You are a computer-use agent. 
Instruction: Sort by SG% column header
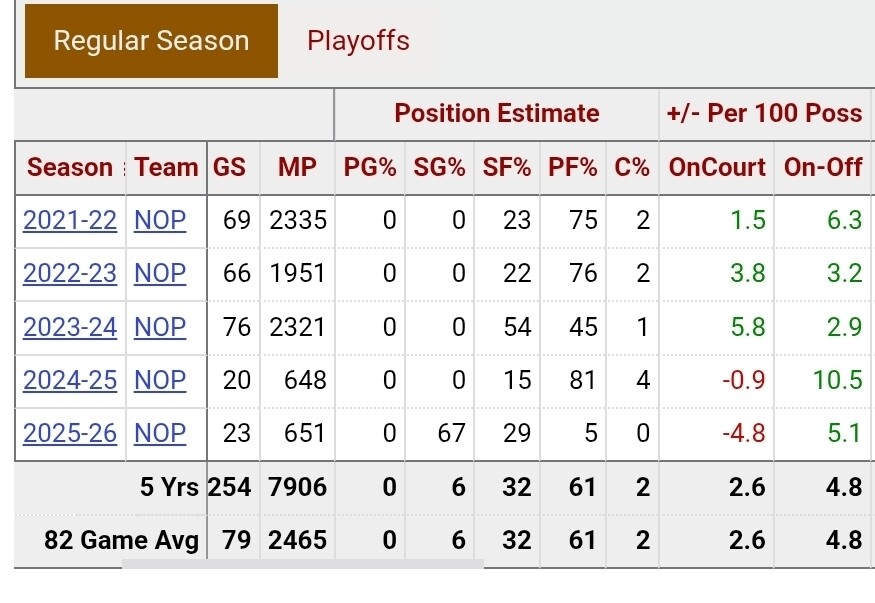(x=439, y=167)
